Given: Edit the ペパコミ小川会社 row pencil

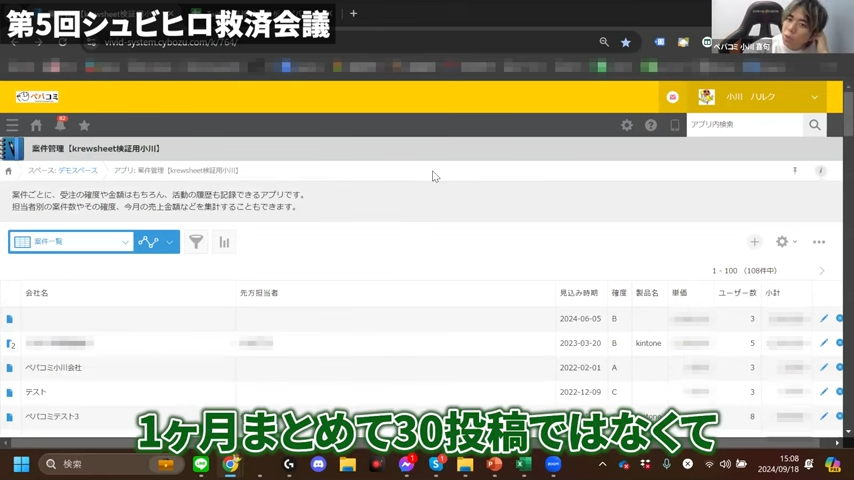Looking at the screenshot, I should pos(824,367).
